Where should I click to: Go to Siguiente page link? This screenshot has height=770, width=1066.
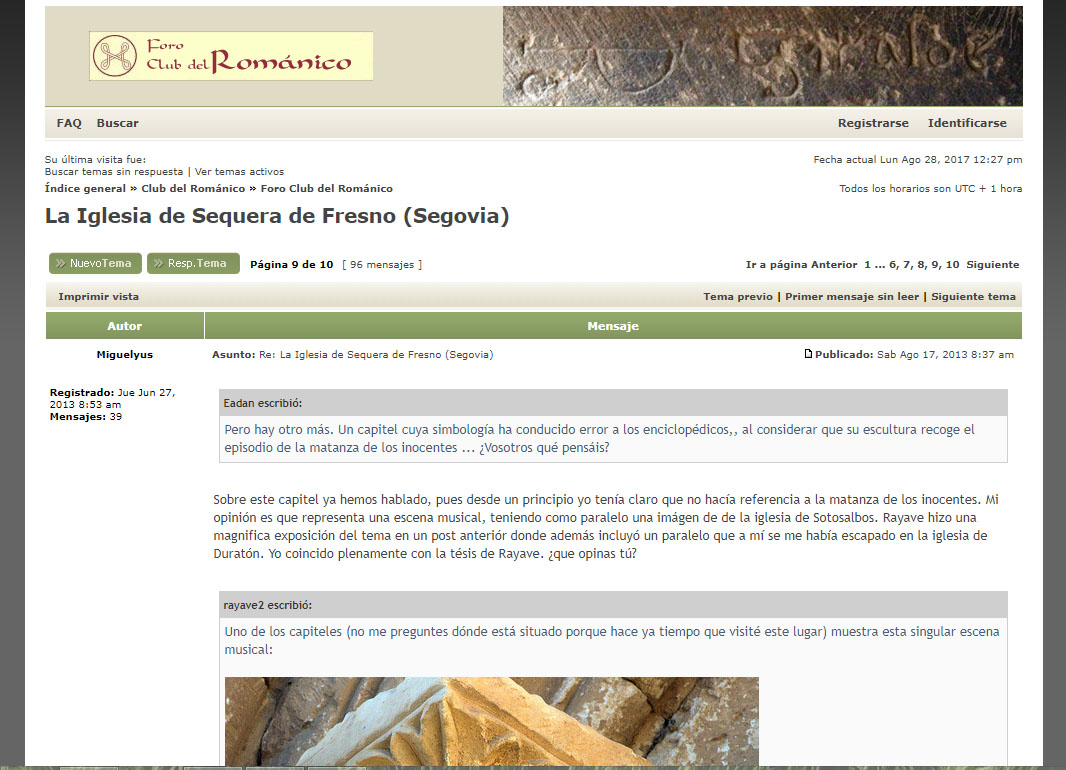(x=992, y=265)
